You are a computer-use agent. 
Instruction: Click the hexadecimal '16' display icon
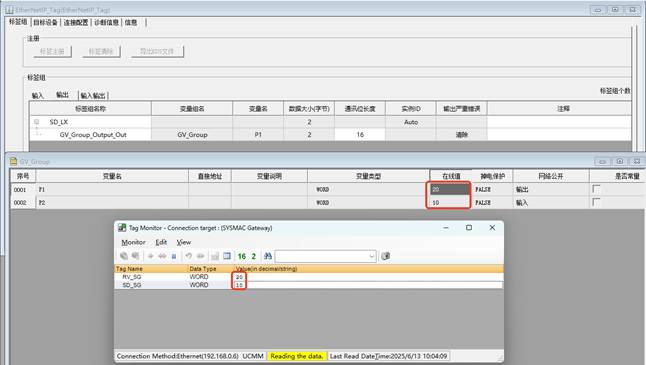[x=242, y=256]
